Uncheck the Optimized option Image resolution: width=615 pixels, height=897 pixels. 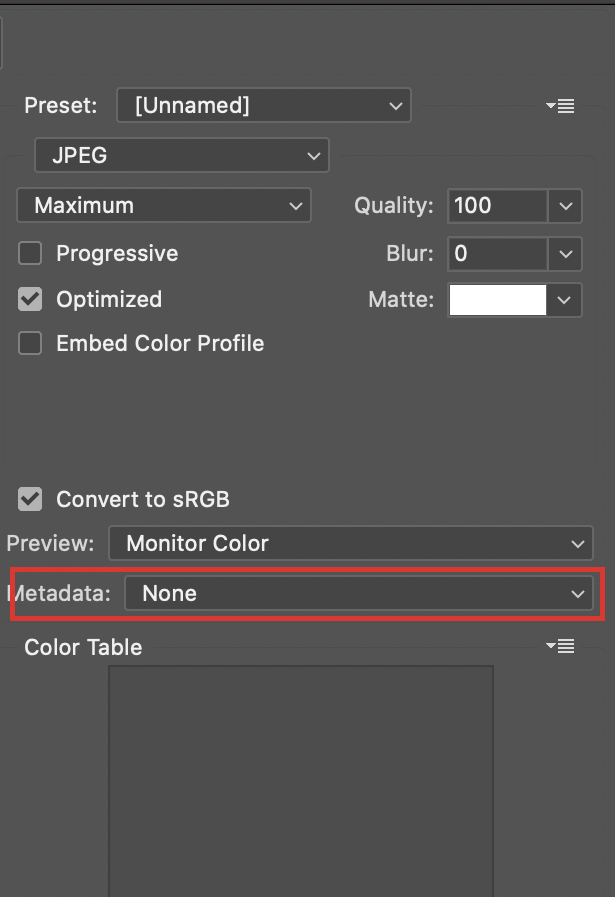coord(30,299)
